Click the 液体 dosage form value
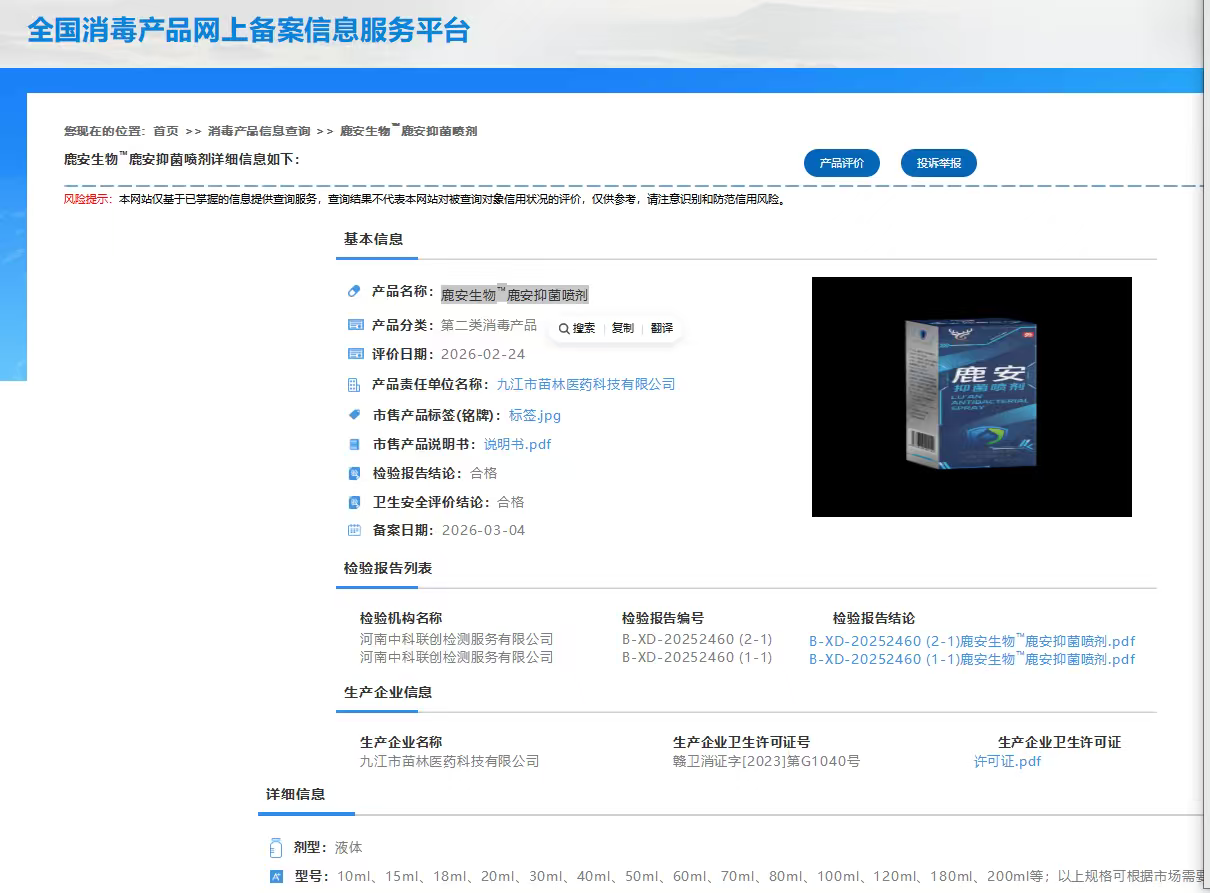1210x893 pixels. point(348,847)
